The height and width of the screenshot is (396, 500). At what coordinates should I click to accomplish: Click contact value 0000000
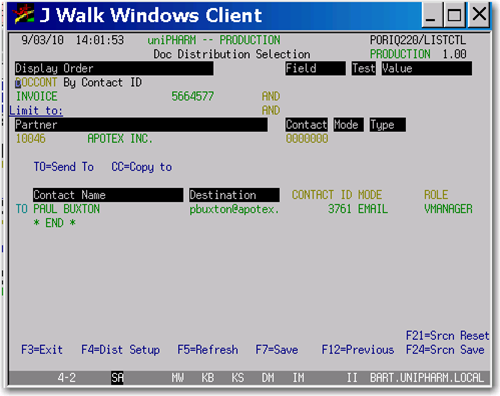click(x=307, y=138)
